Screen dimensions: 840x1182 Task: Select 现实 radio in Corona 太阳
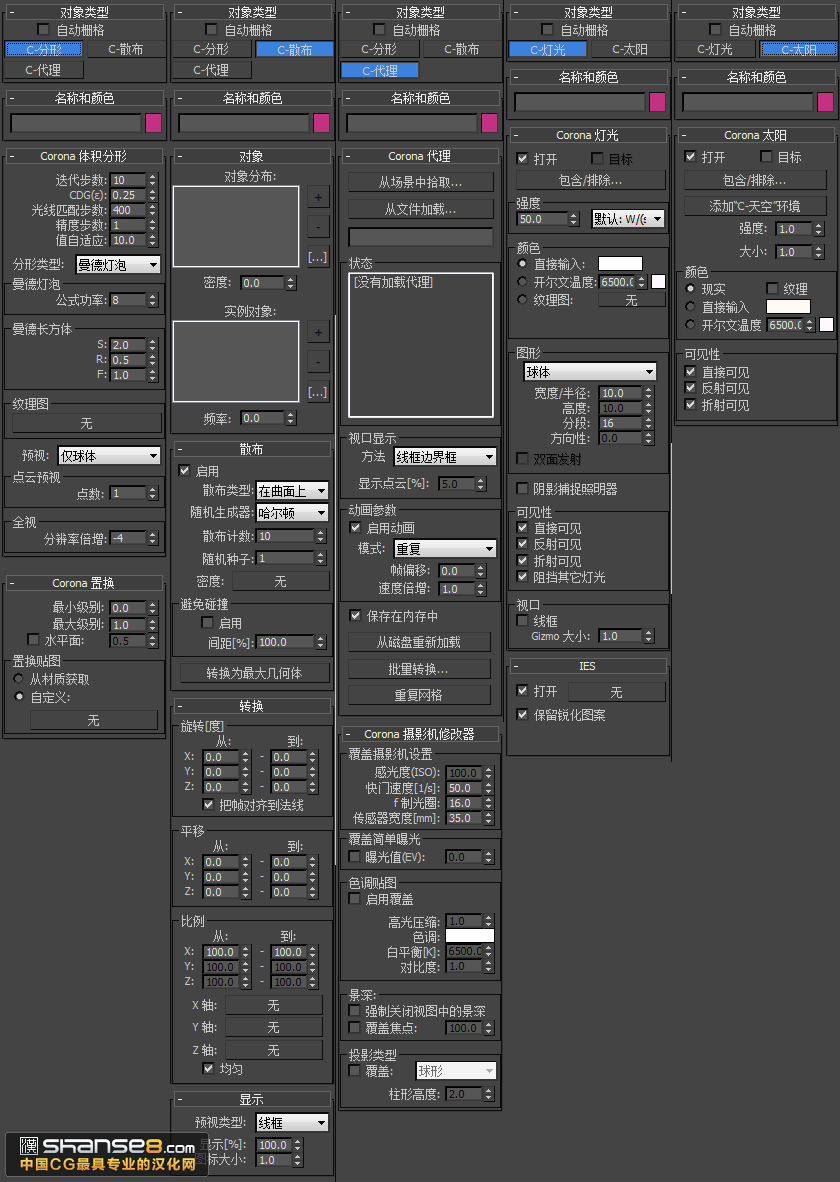tap(689, 289)
